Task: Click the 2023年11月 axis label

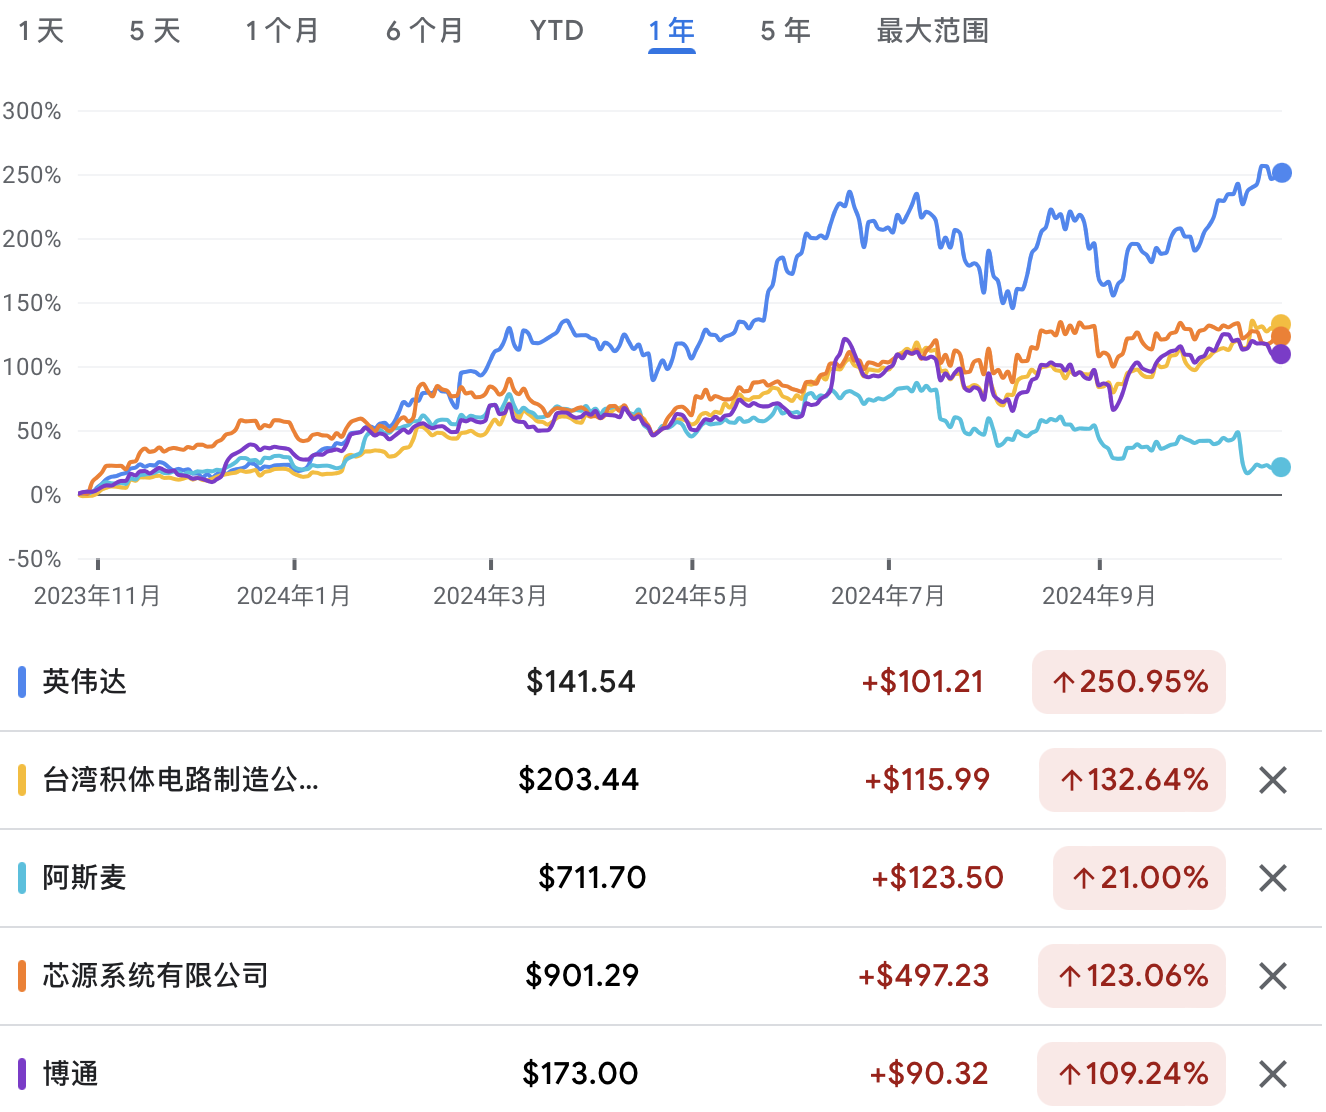Action: [97, 596]
